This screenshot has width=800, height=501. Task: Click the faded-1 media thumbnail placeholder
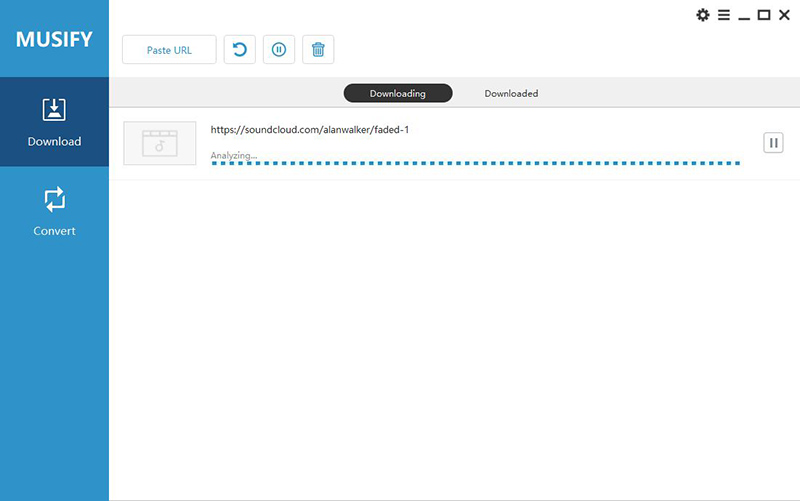coord(160,143)
